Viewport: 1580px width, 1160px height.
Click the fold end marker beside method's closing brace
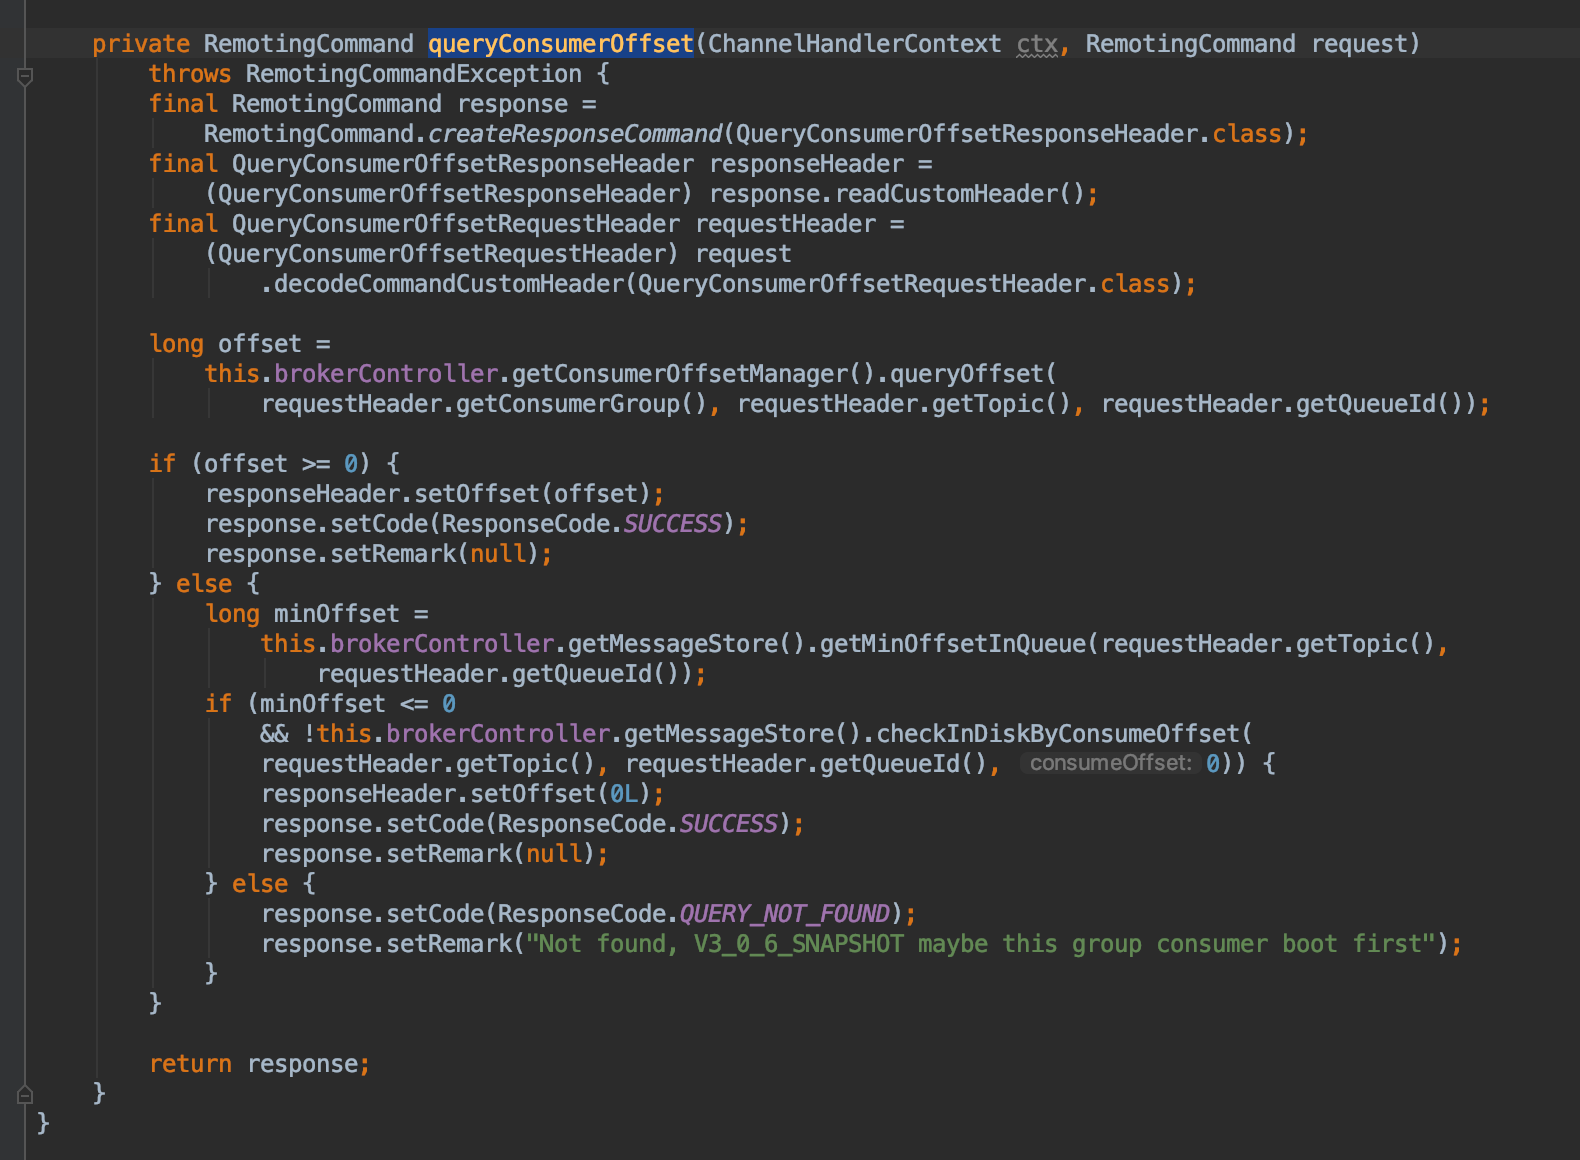pos(25,1094)
